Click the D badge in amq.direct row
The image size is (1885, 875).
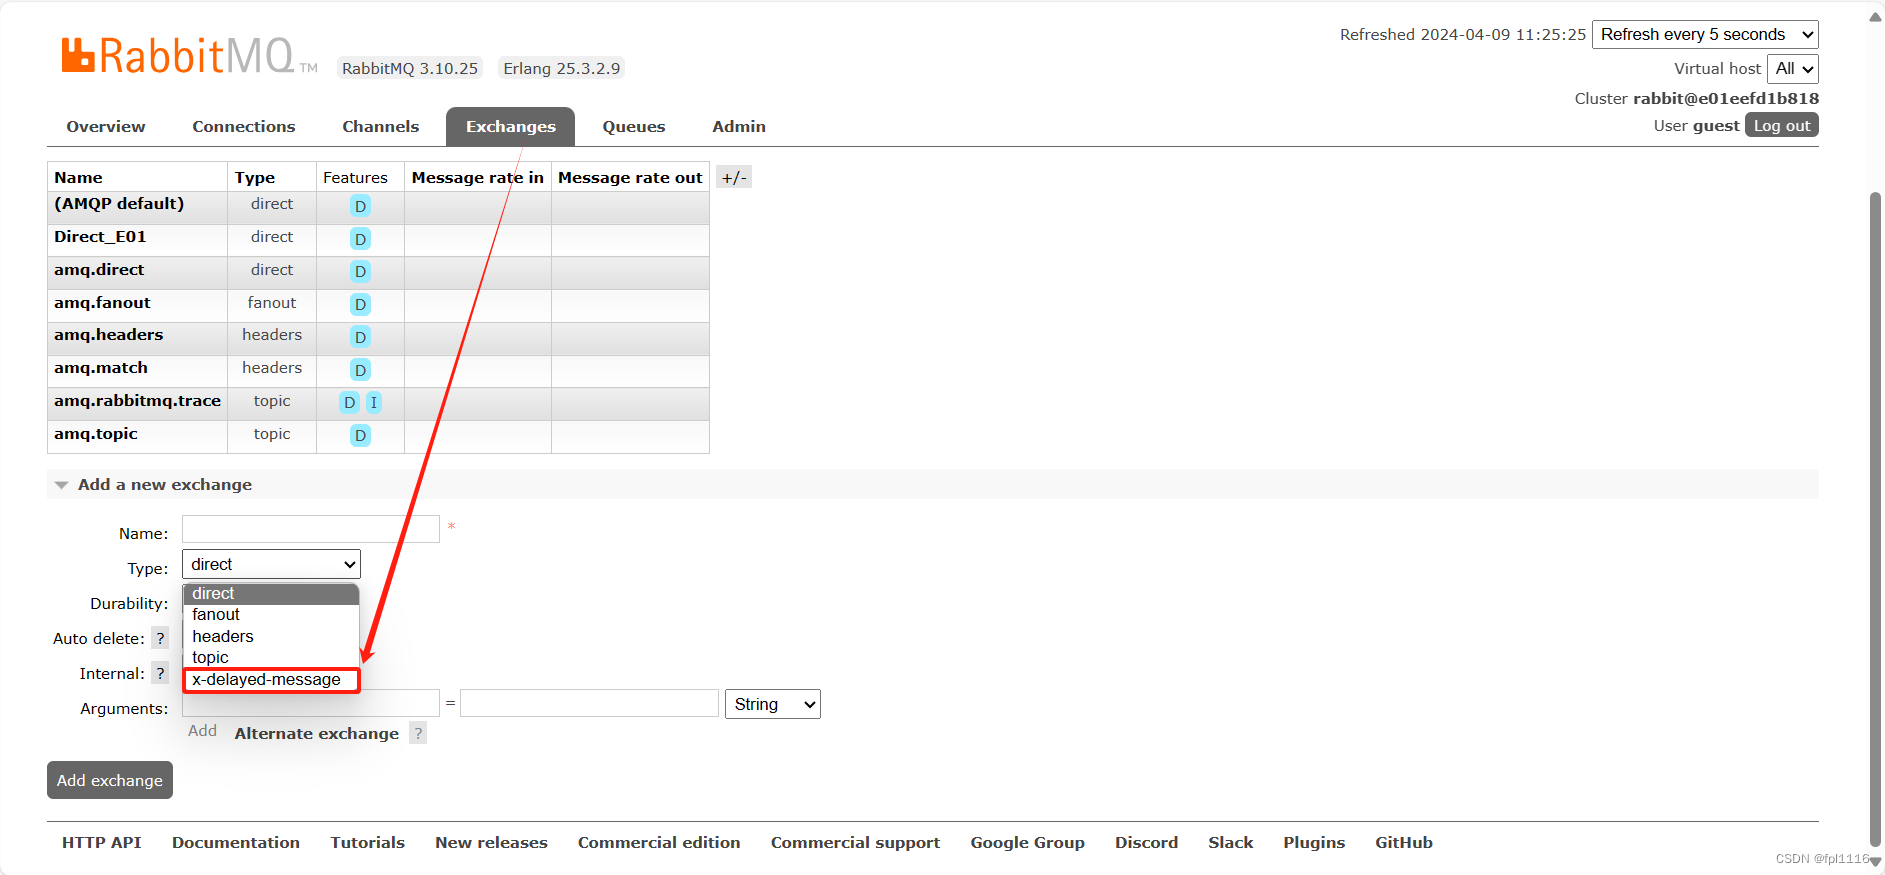tap(360, 271)
